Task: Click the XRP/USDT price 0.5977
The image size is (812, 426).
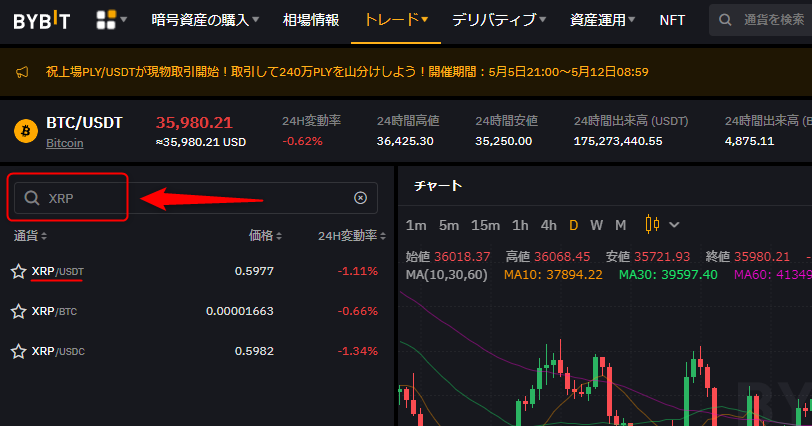Action: (254, 271)
